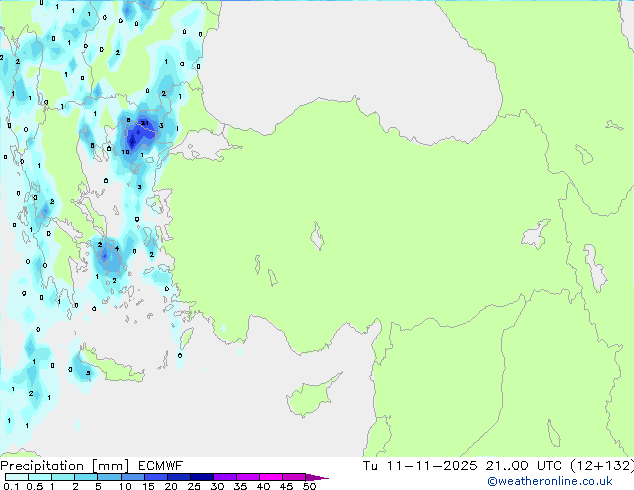Screen dimensions: 634x490
Task: Click the 25–30 mm dark navy swatch
Action: 202,477
